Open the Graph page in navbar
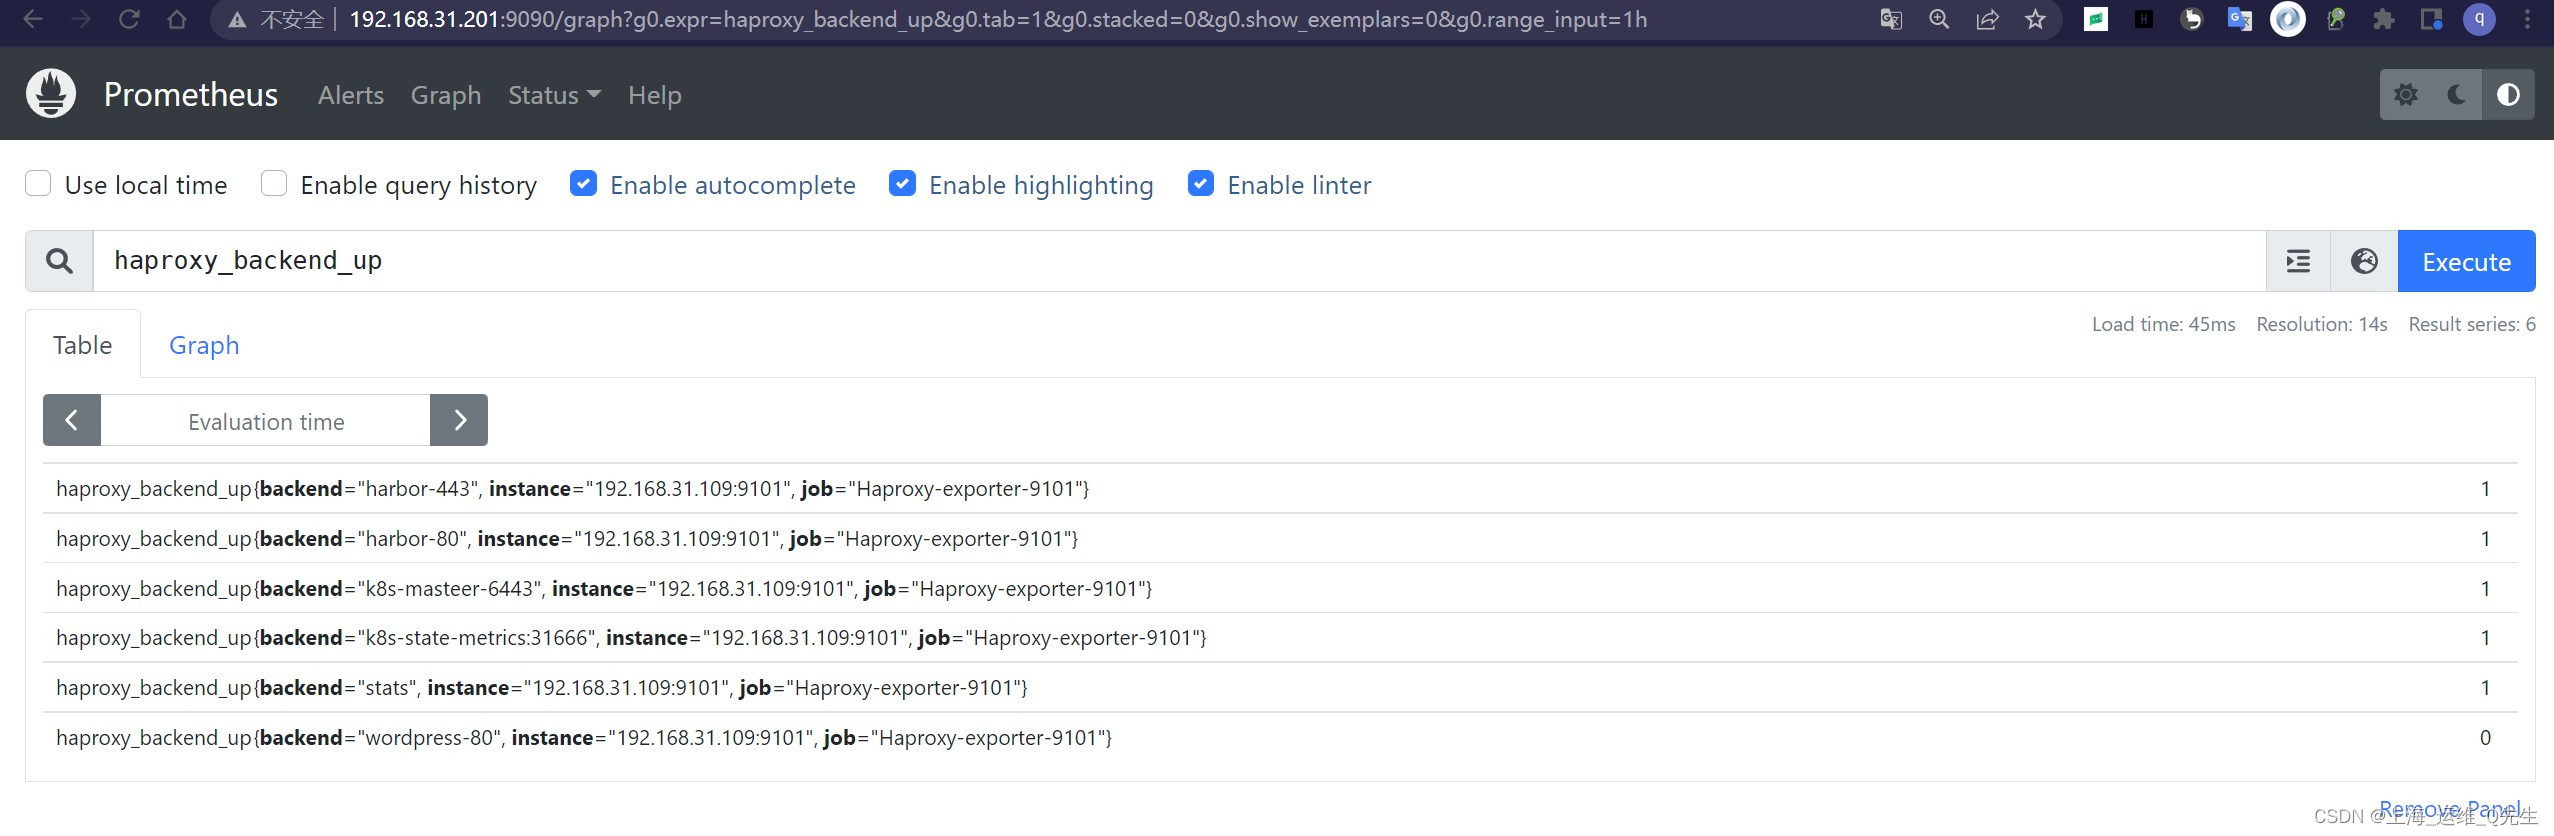2554x836 pixels. [x=446, y=95]
